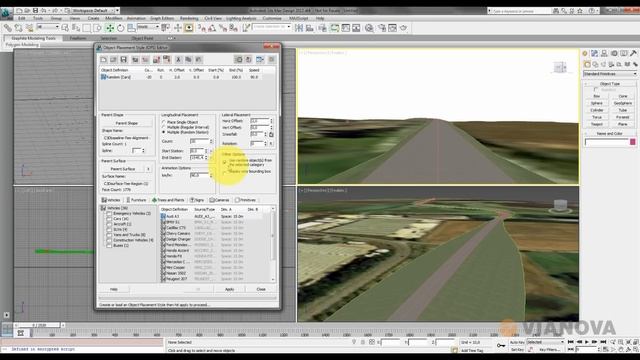Open the selection filter All dropdown
The width and height of the screenshot is (640, 360).
(48, 27)
